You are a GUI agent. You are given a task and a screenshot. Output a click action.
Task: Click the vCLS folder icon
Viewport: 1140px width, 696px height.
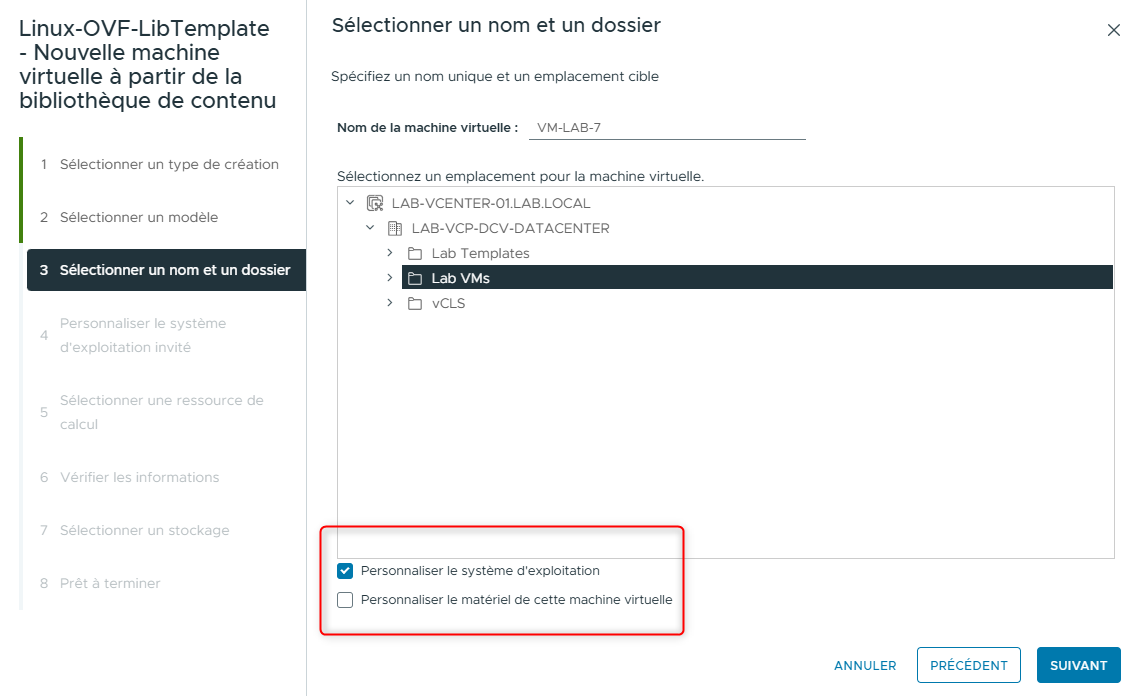tap(414, 303)
